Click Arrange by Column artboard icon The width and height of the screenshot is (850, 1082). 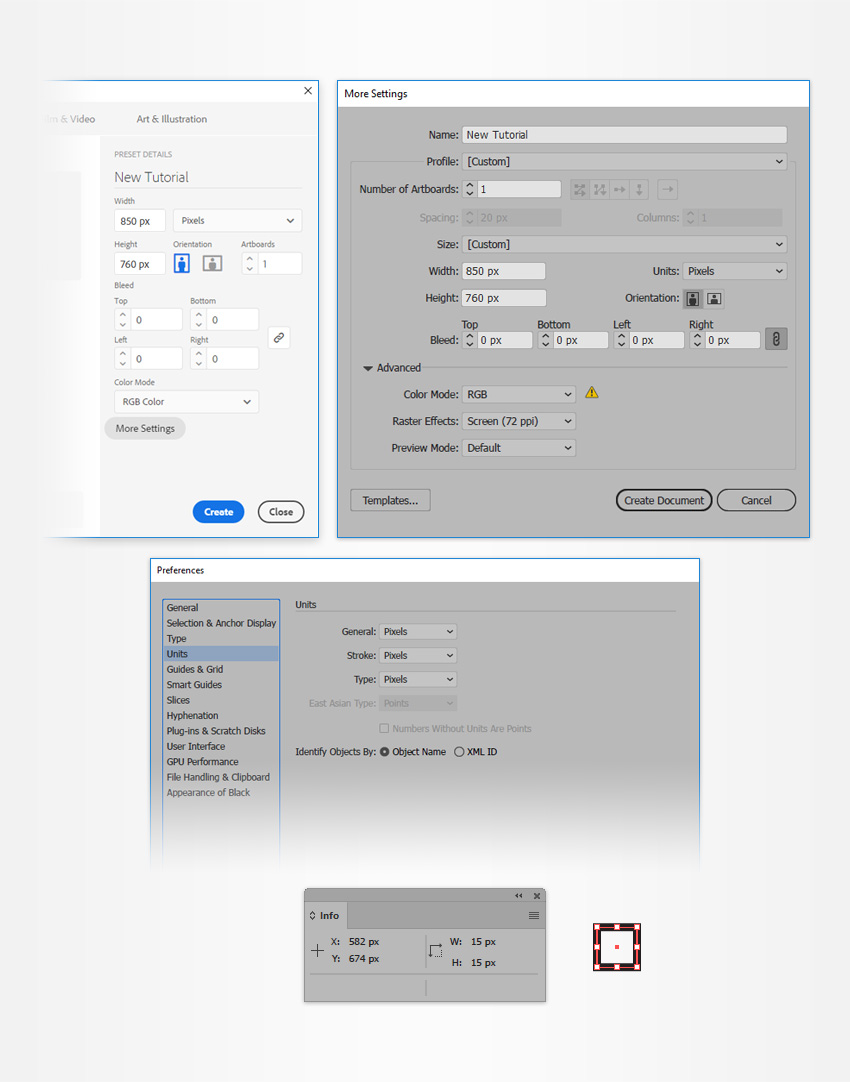click(x=639, y=190)
